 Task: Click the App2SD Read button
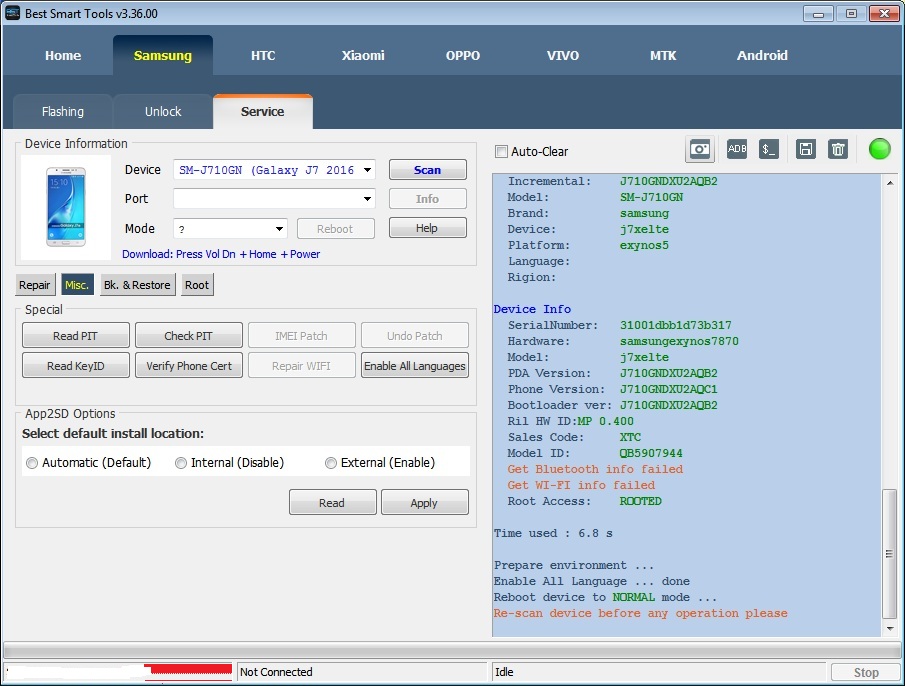click(x=332, y=503)
